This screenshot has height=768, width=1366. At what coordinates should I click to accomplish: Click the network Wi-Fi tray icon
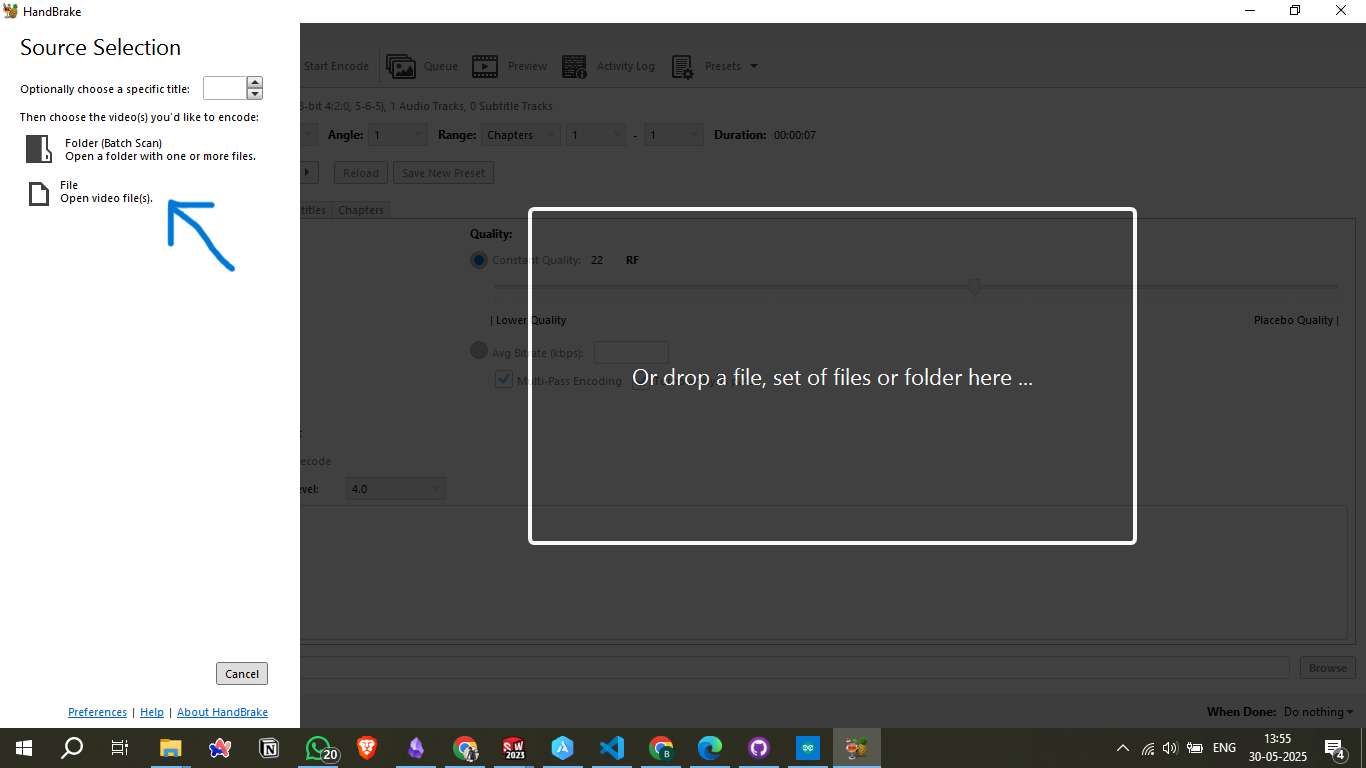click(x=1147, y=748)
